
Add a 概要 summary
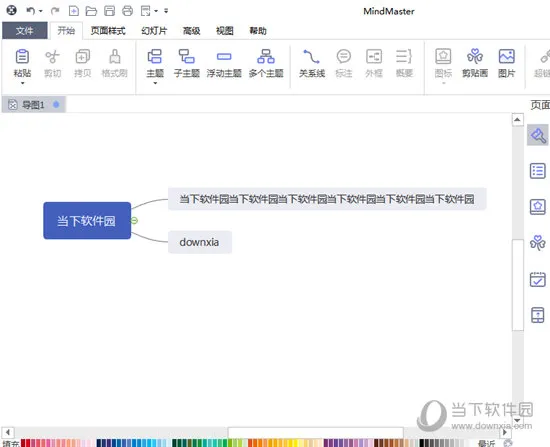click(x=404, y=63)
